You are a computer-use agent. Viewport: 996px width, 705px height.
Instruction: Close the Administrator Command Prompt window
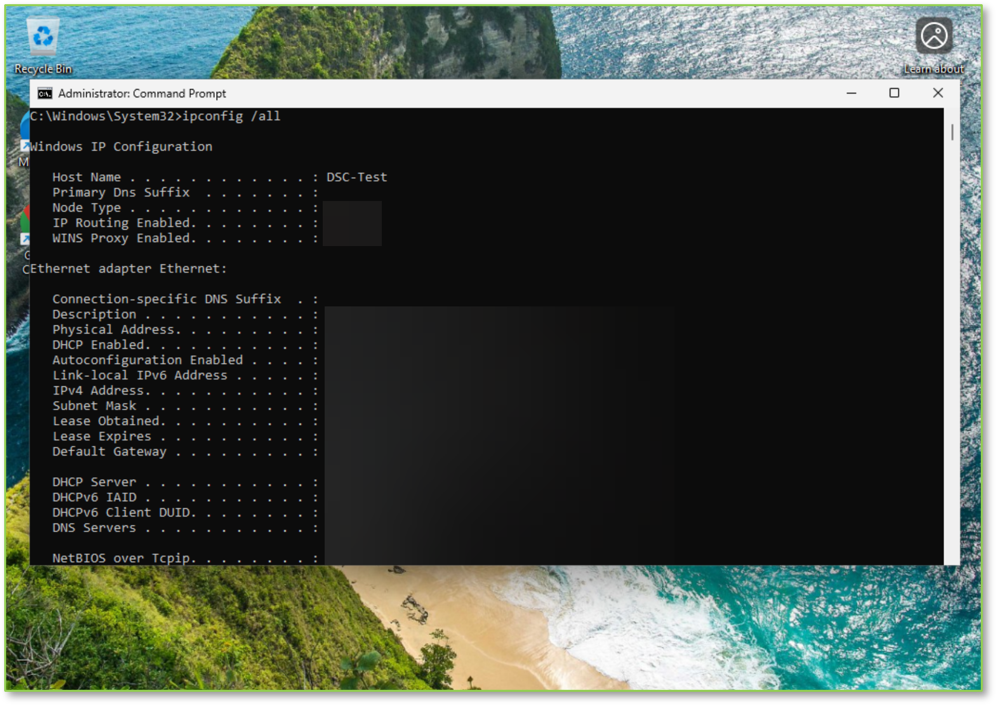(x=938, y=93)
